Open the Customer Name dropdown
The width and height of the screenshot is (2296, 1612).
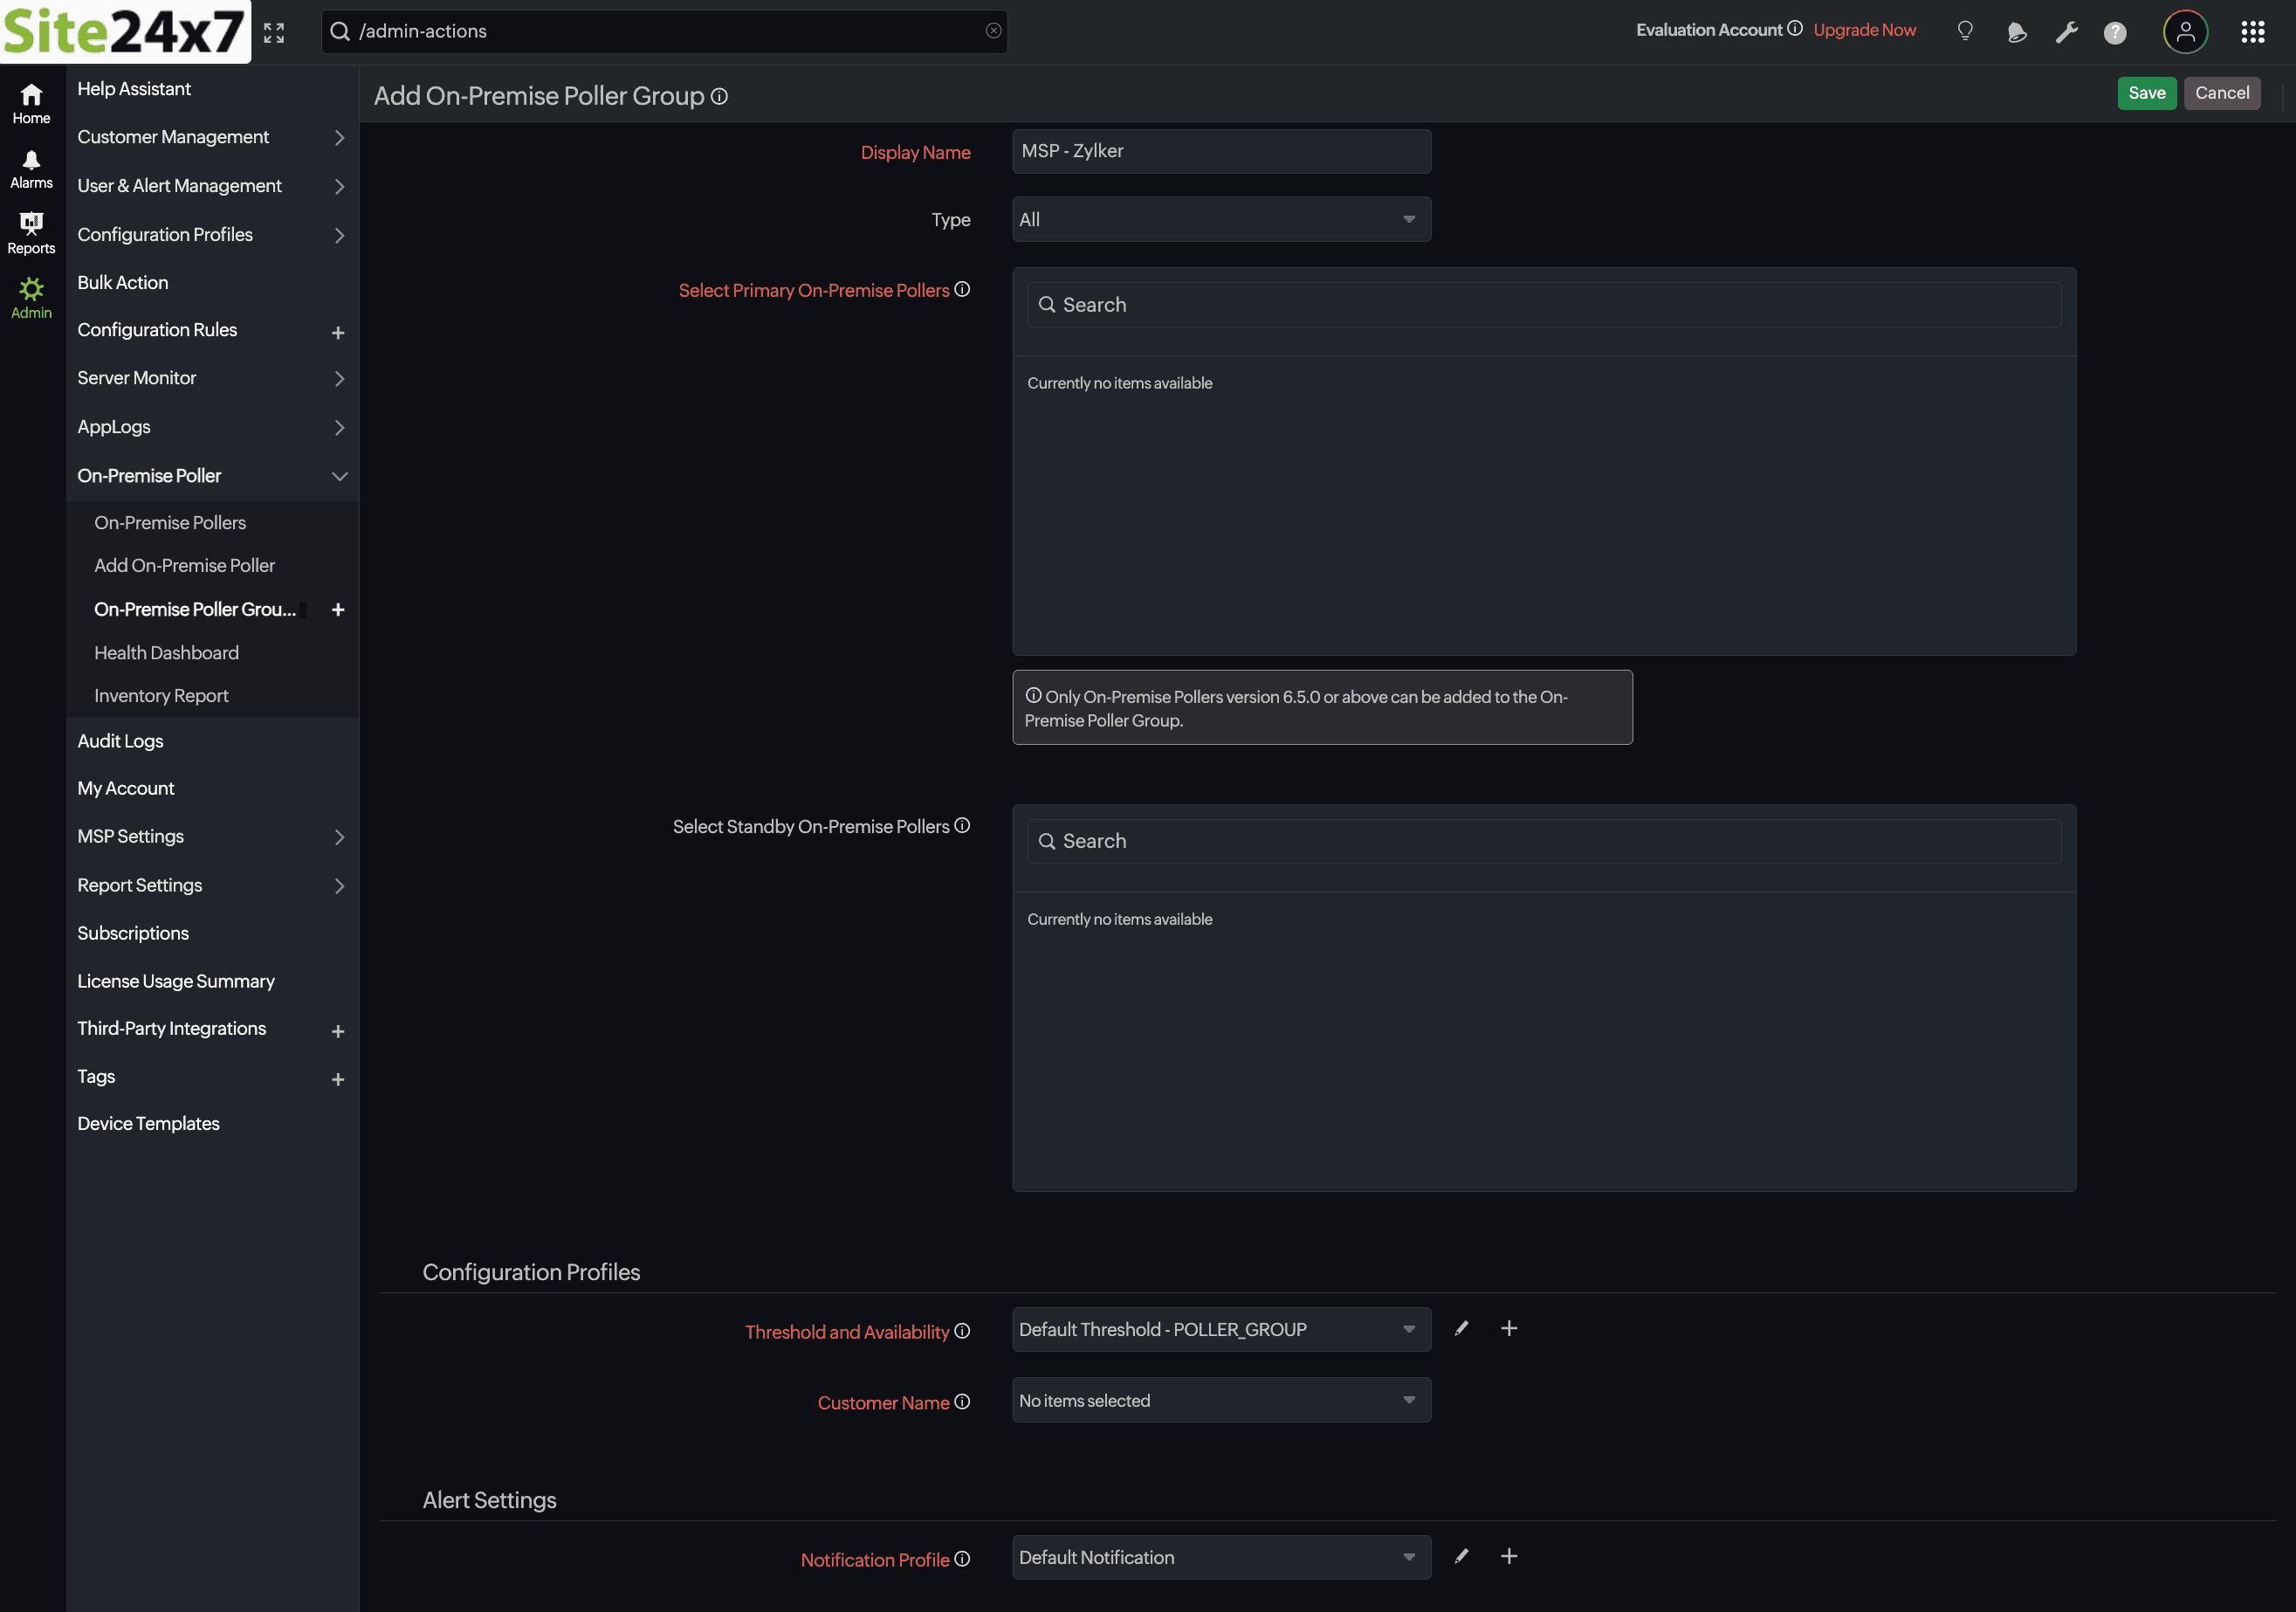pyautogui.click(x=1220, y=1400)
